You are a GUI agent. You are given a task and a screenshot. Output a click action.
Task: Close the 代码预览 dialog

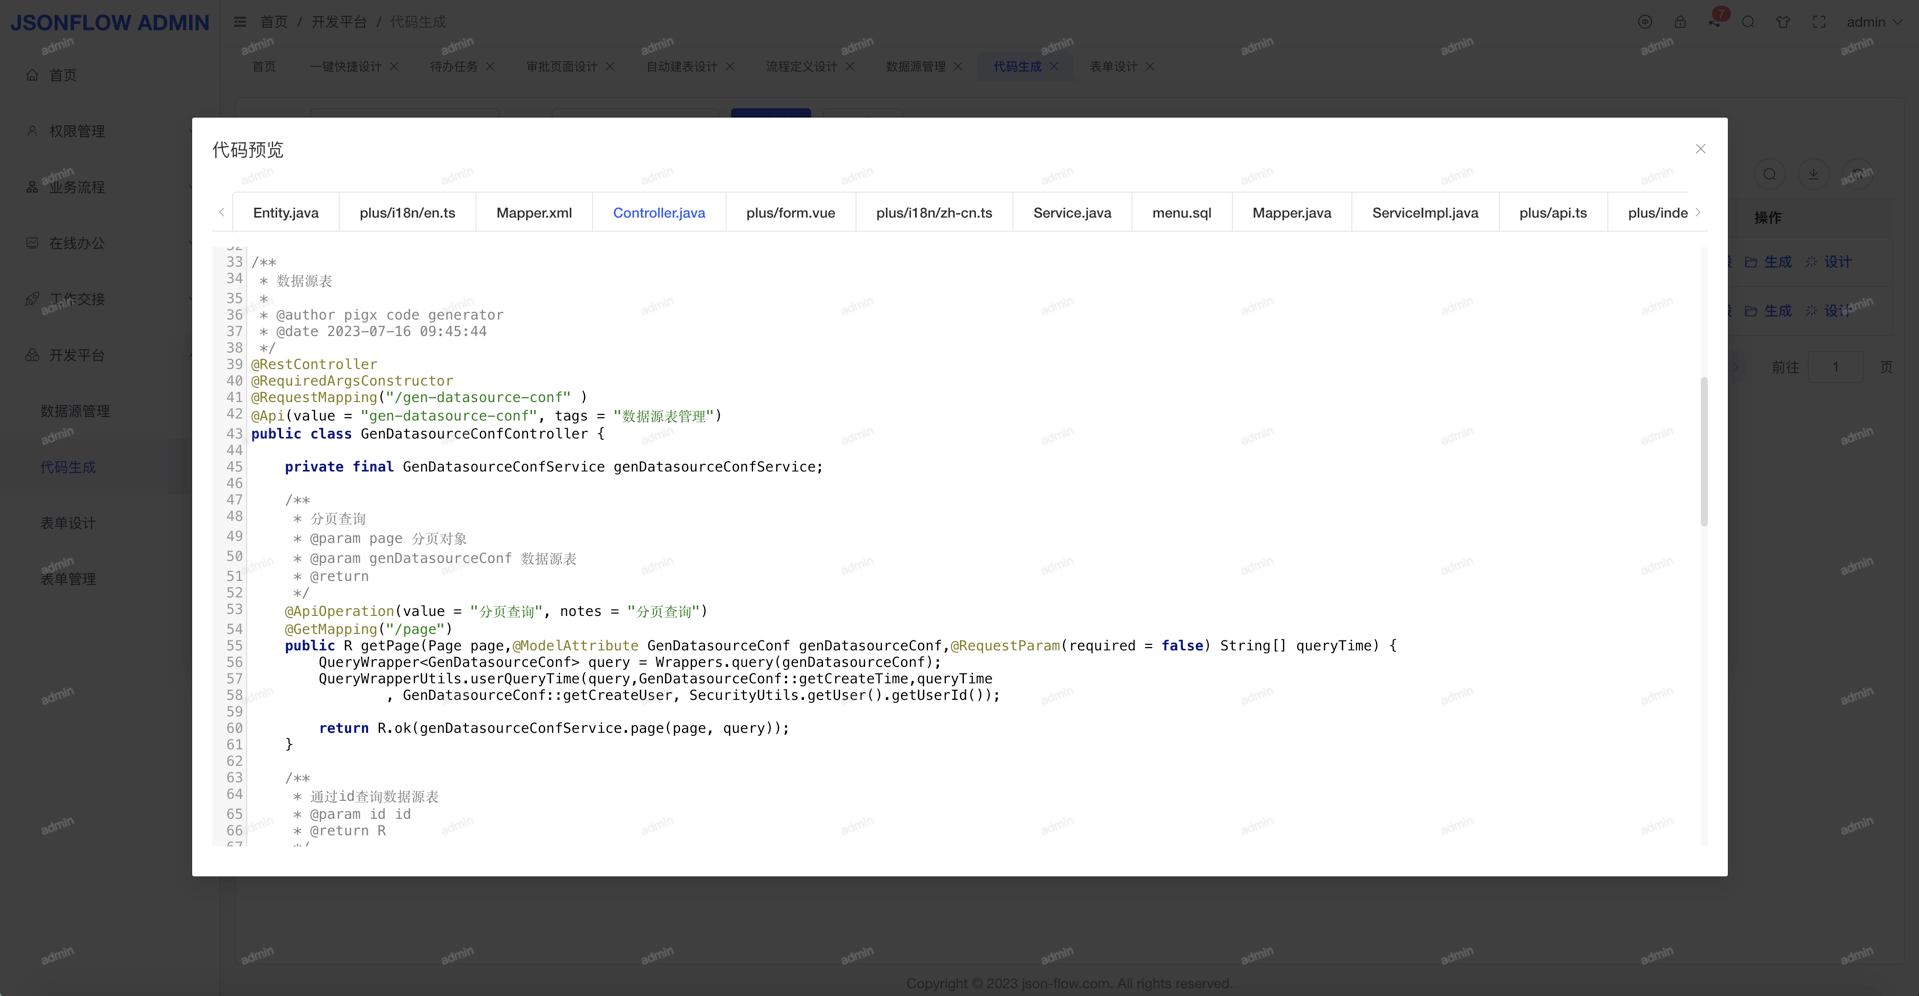click(x=1700, y=149)
